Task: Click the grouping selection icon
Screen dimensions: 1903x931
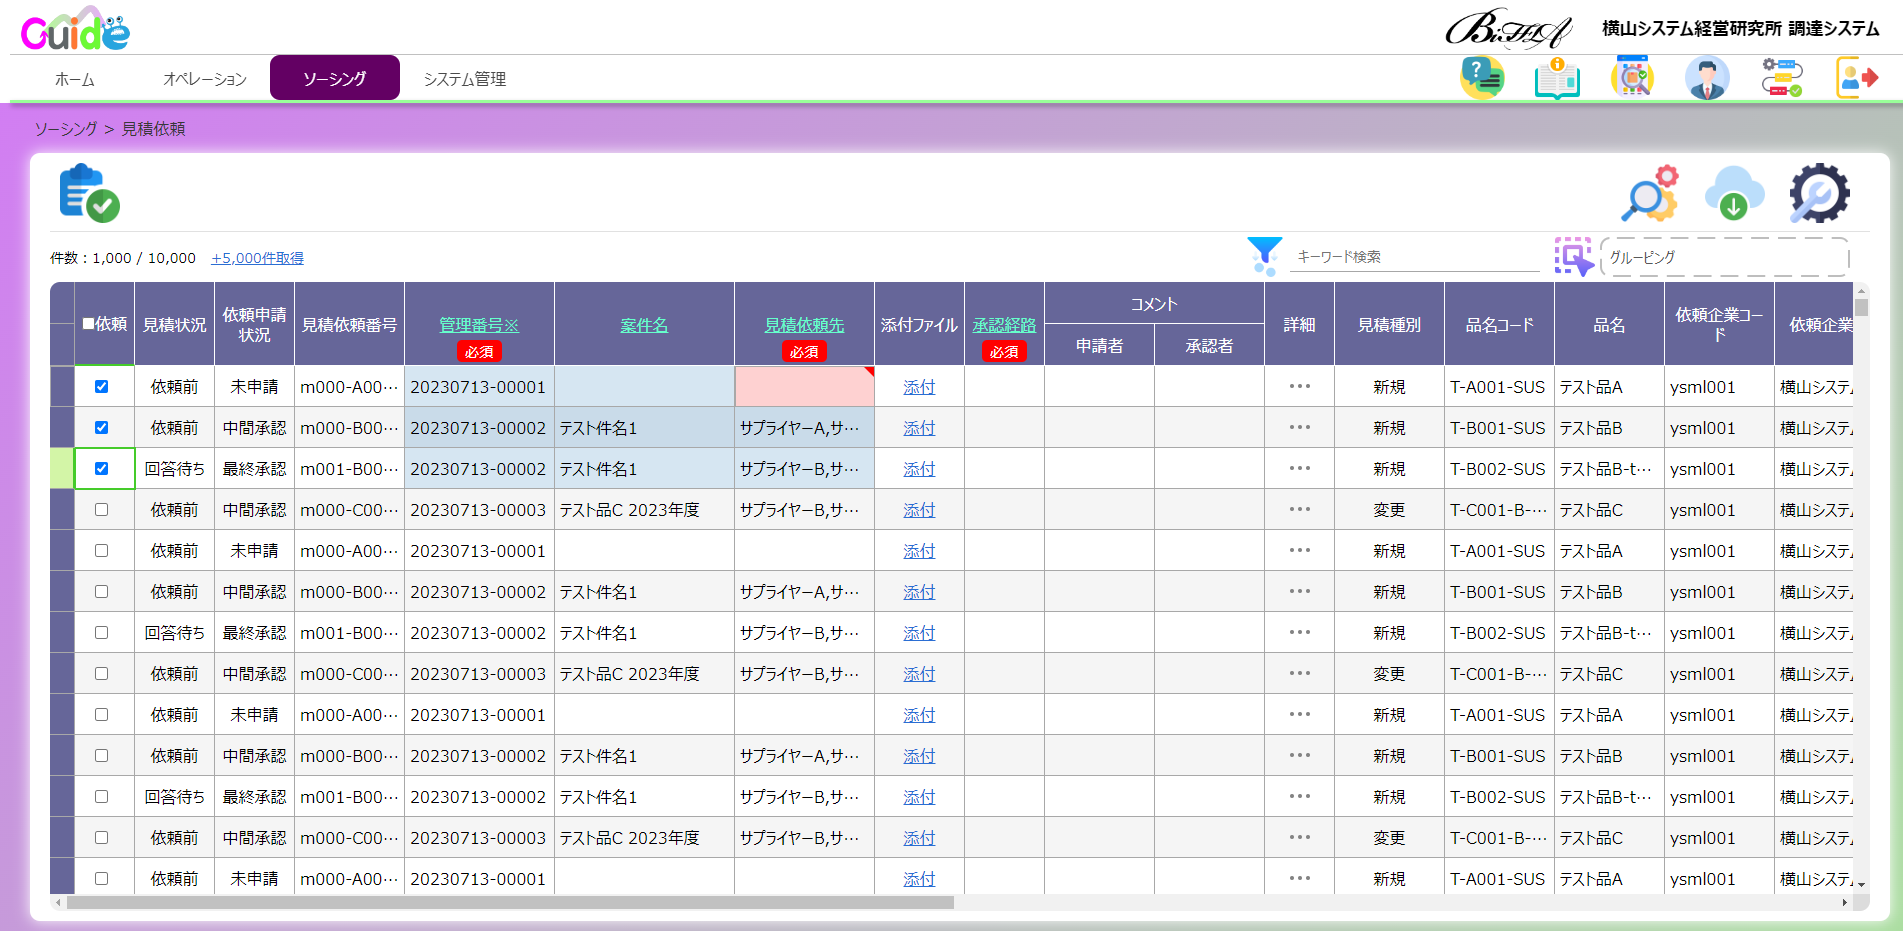Action: click(1574, 257)
